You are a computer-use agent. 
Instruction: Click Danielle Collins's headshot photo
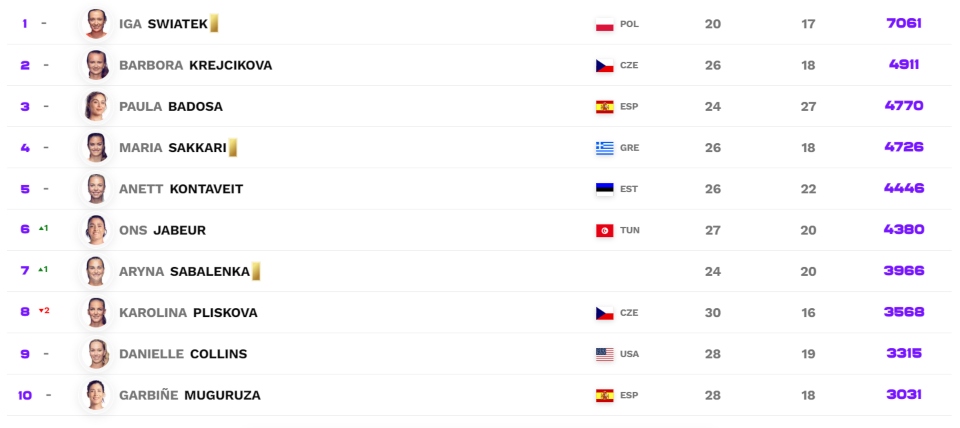97,353
